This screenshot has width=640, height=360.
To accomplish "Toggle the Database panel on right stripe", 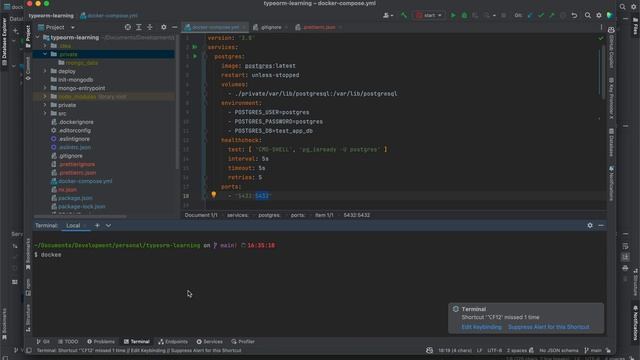I will tap(611, 142).
